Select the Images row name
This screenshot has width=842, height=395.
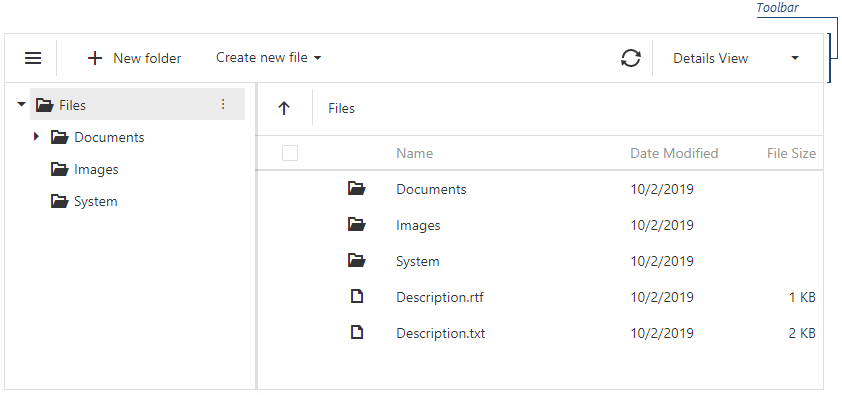(418, 225)
